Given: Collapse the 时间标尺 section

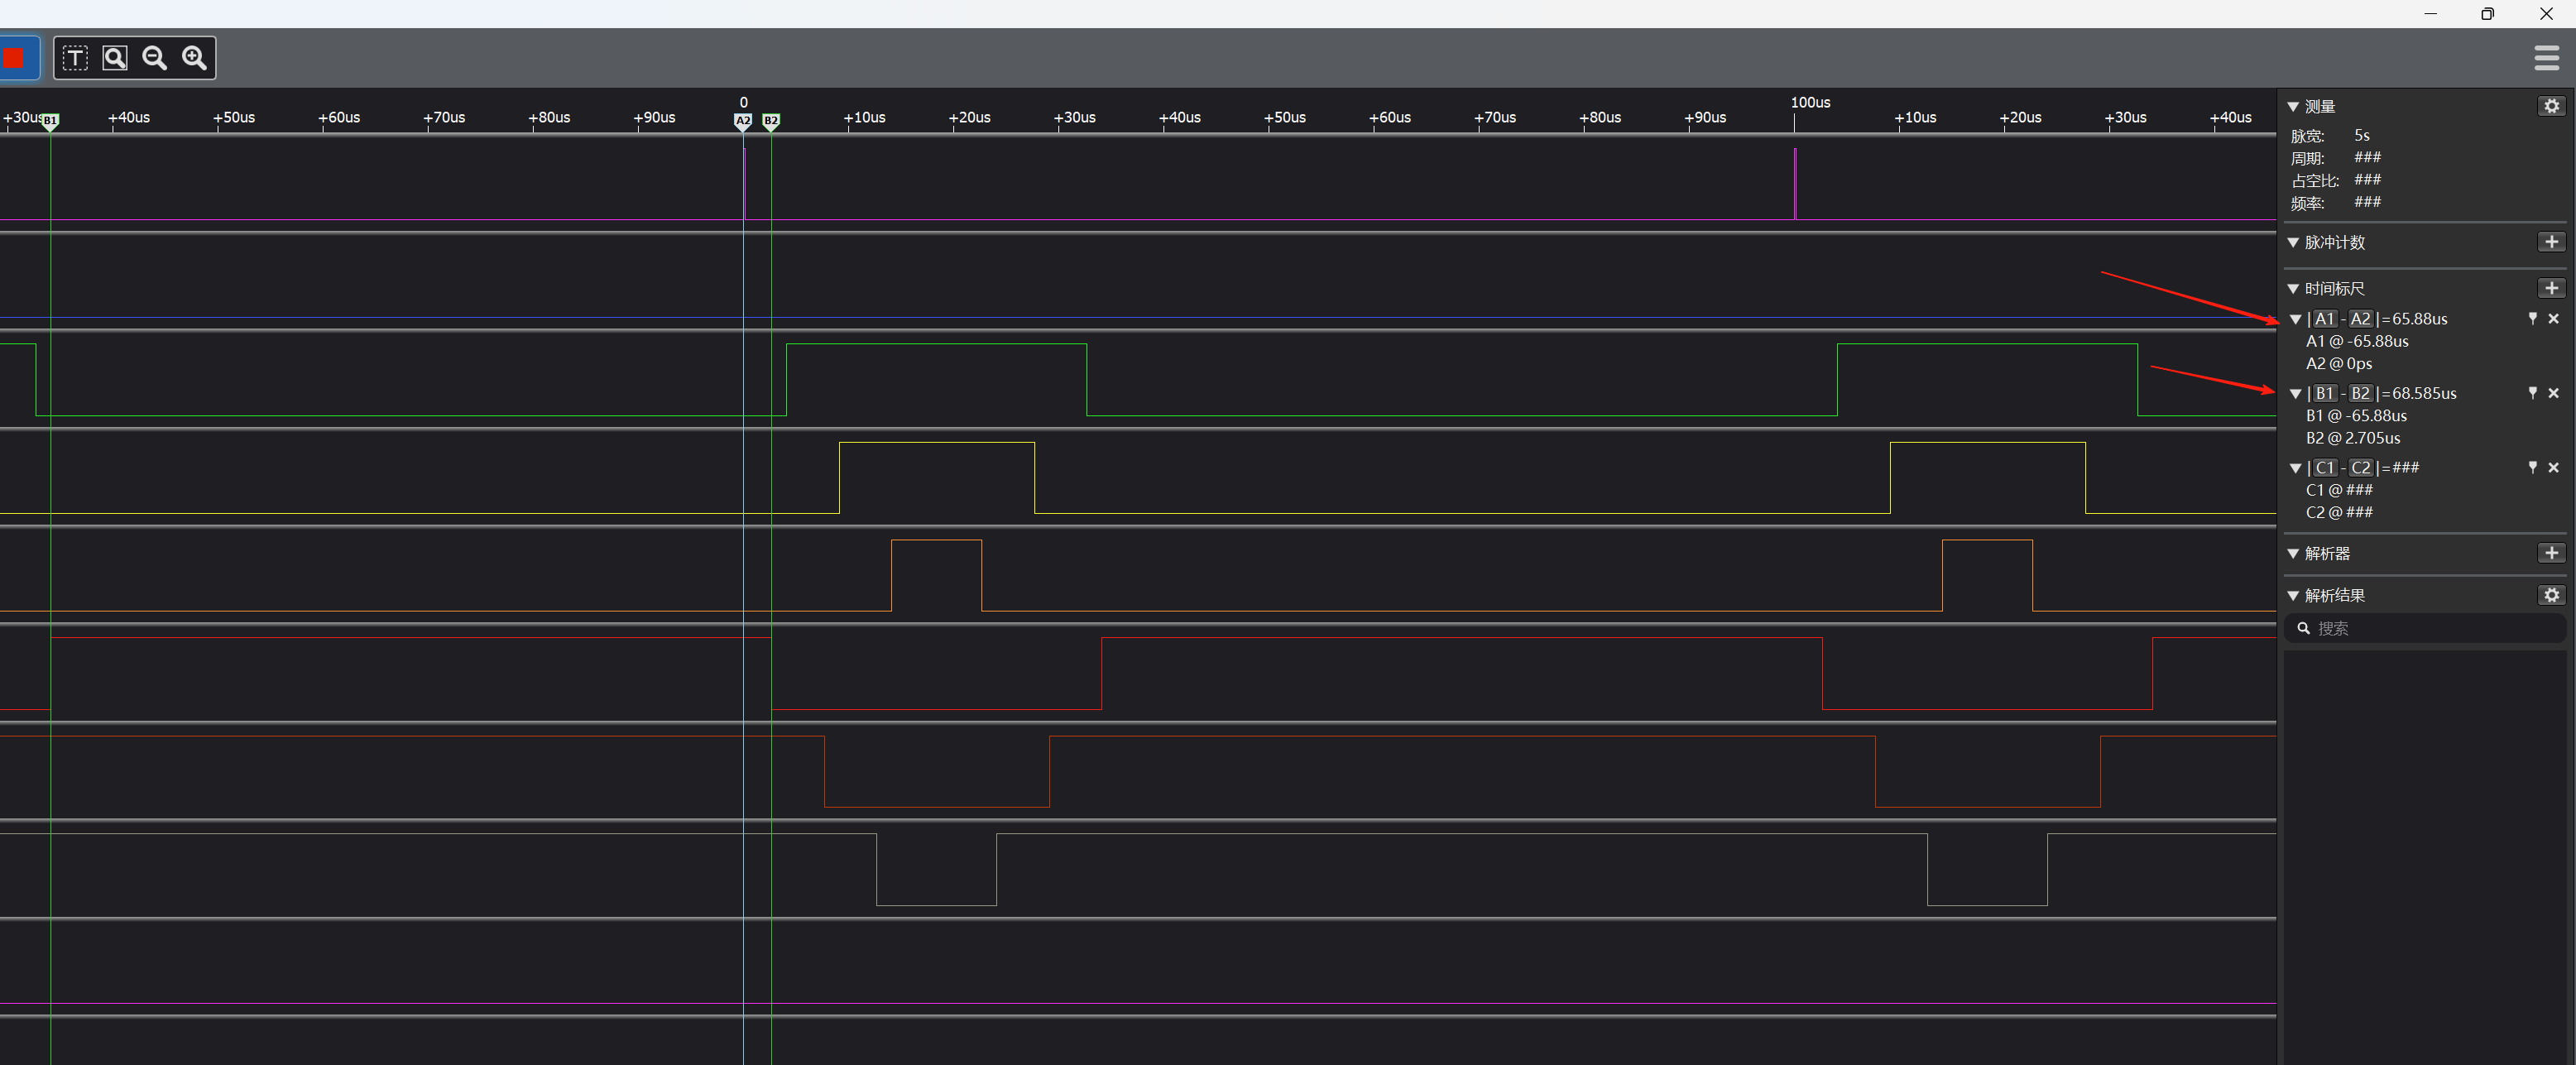Looking at the screenshot, I should tap(2293, 289).
